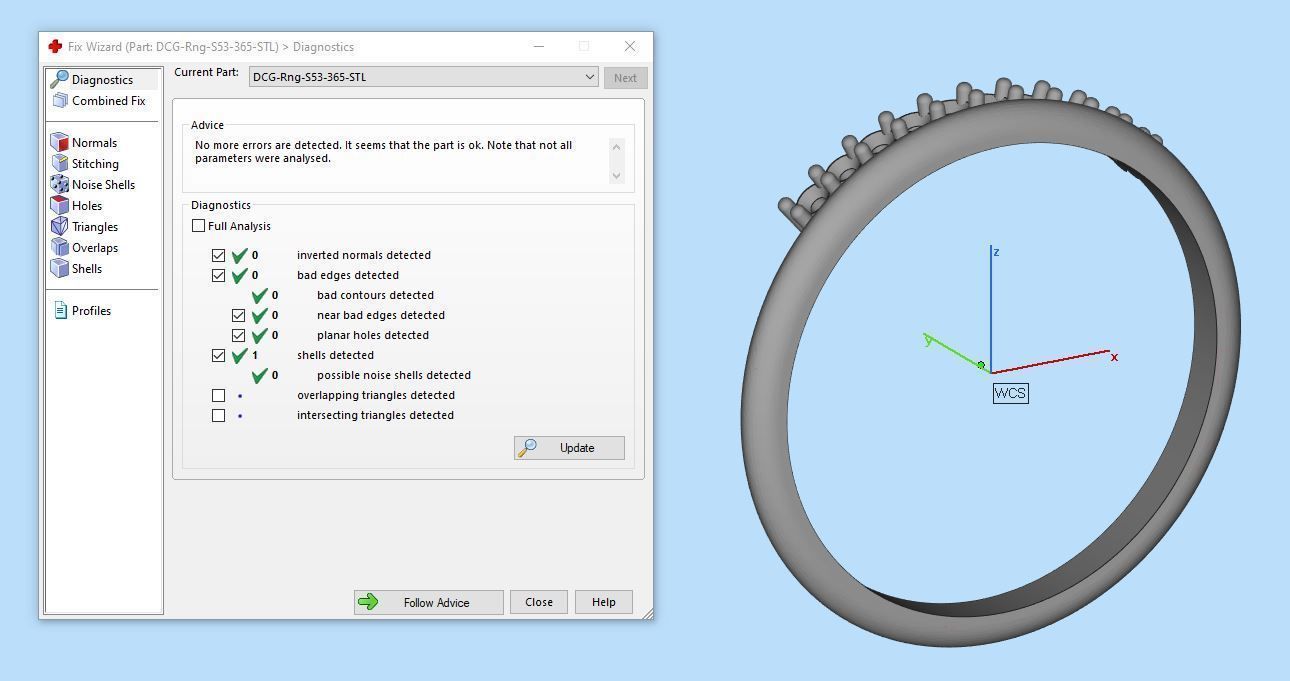Open the Current Part dropdown

(x=423, y=77)
